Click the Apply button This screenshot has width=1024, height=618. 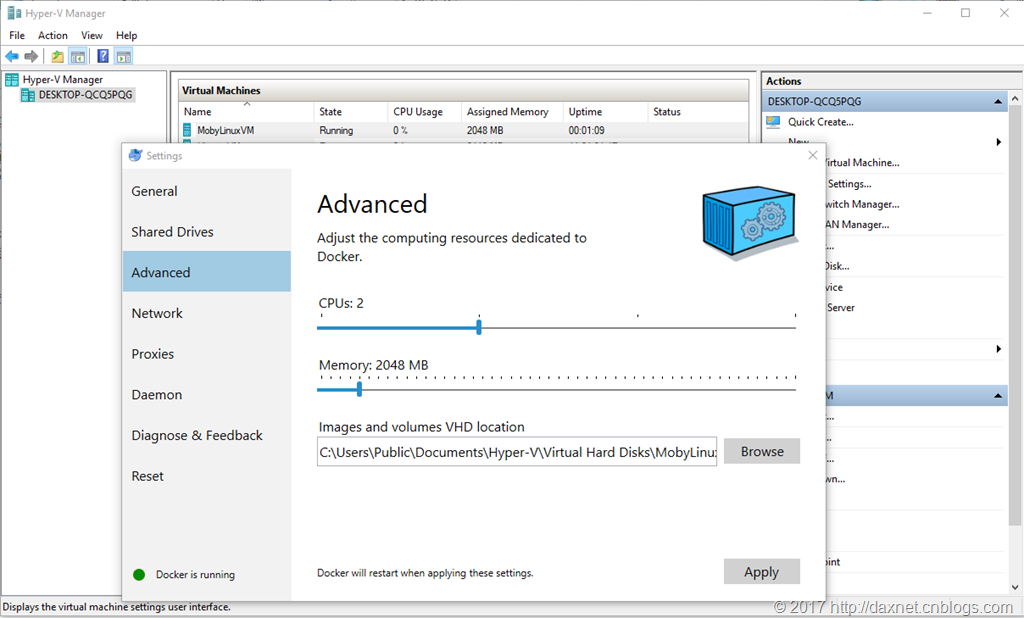coord(761,572)
